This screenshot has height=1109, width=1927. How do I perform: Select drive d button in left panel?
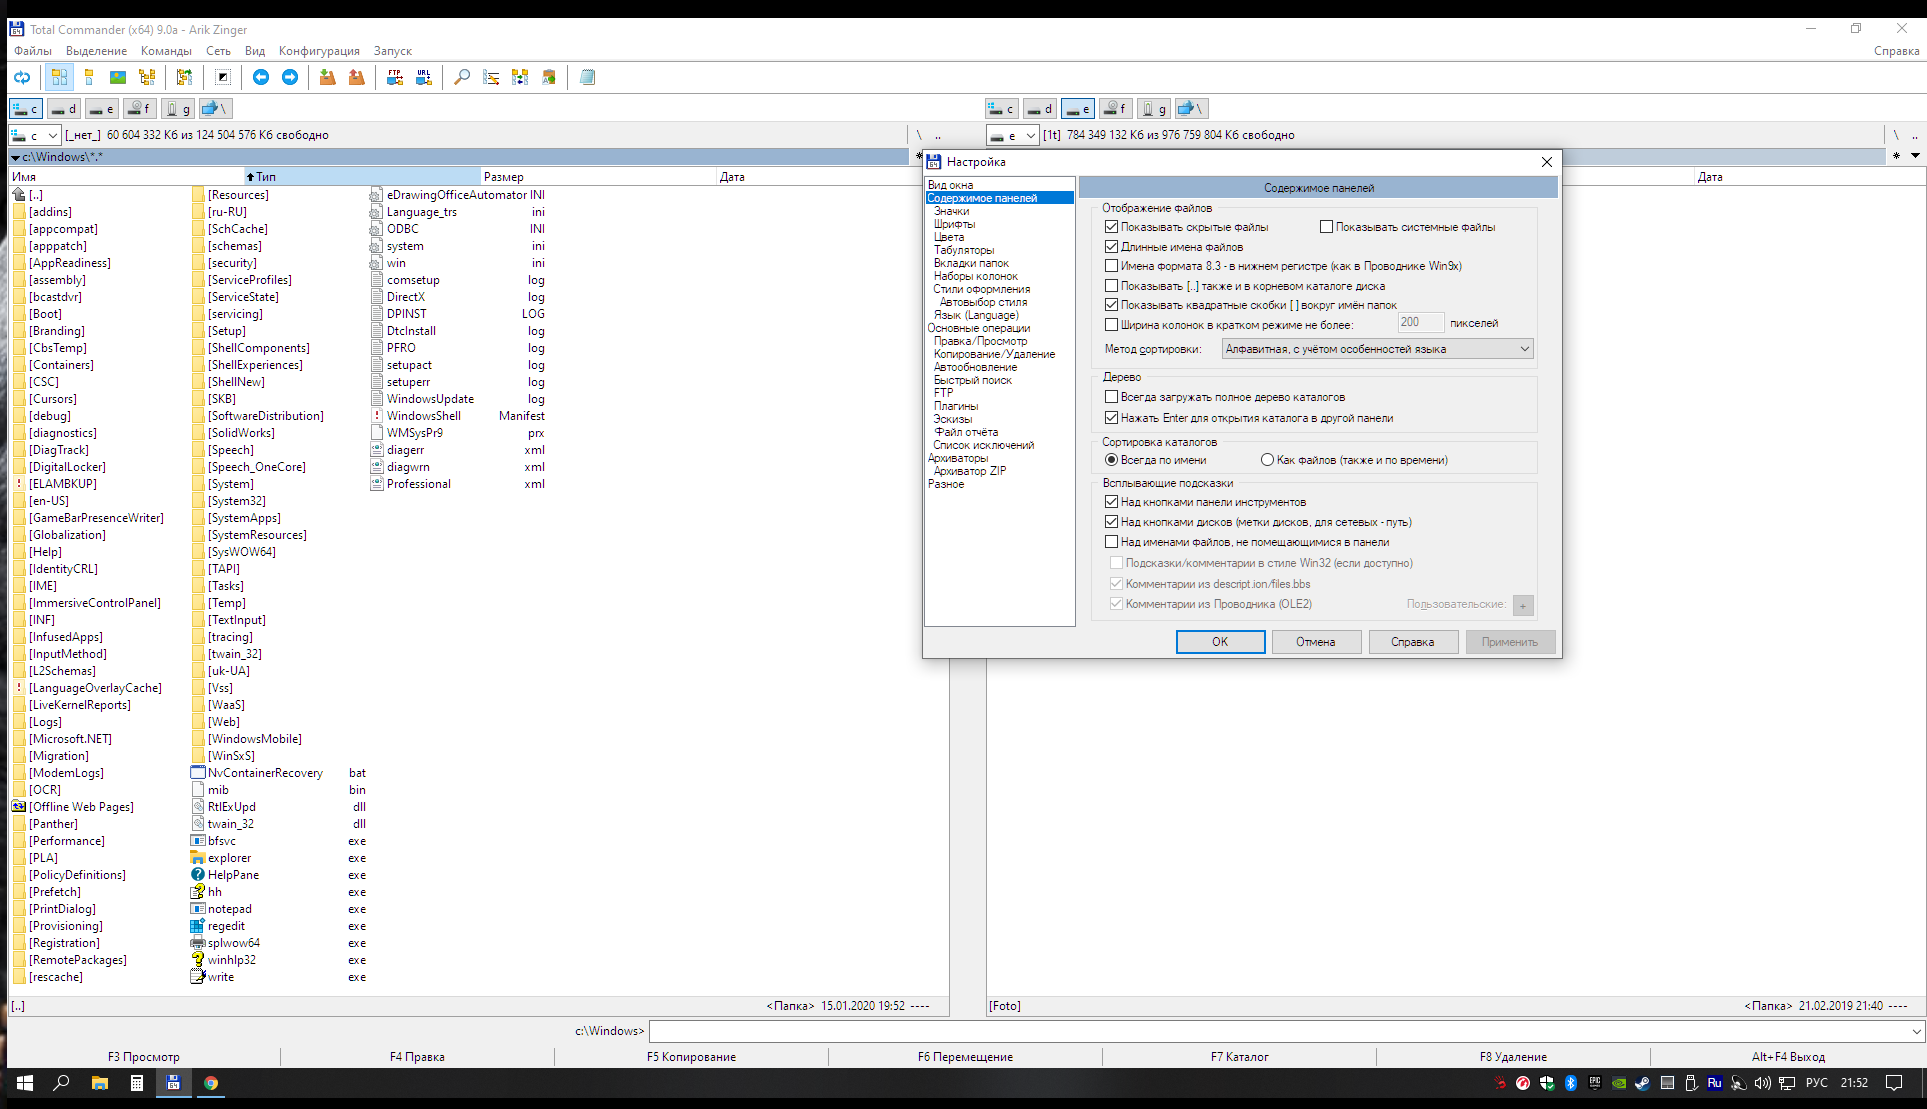64,109
